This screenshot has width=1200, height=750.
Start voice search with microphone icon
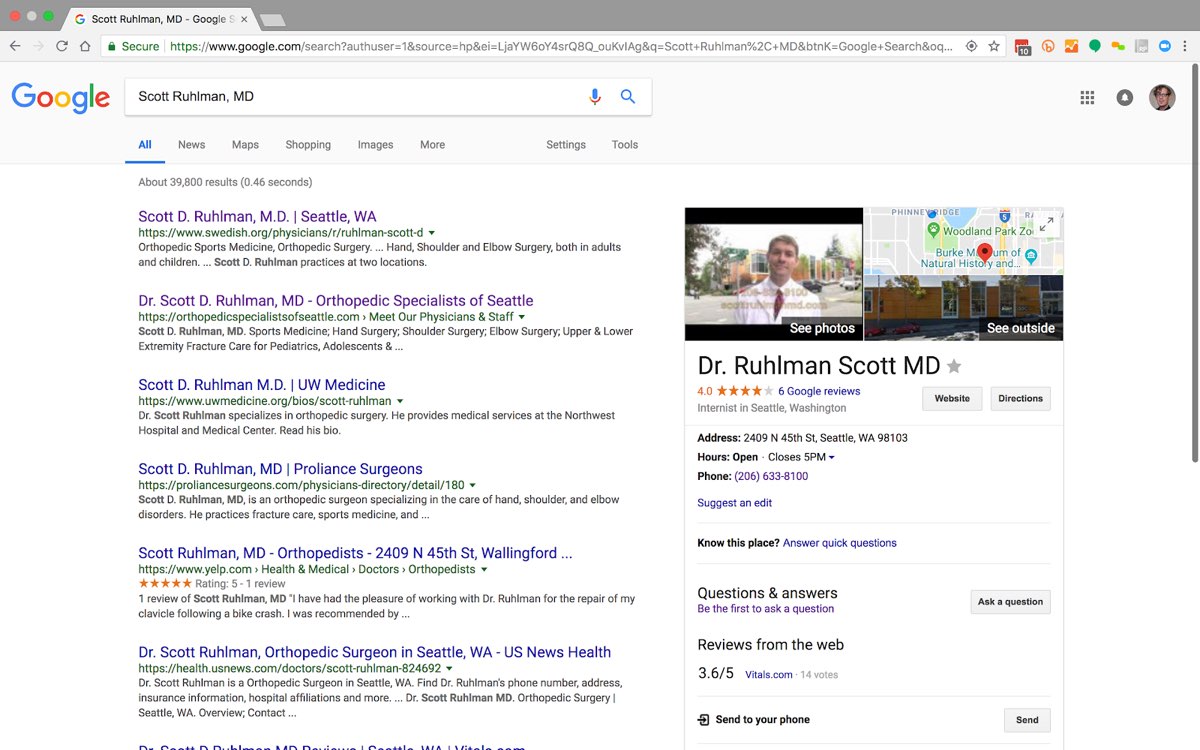tap(595, 97)
